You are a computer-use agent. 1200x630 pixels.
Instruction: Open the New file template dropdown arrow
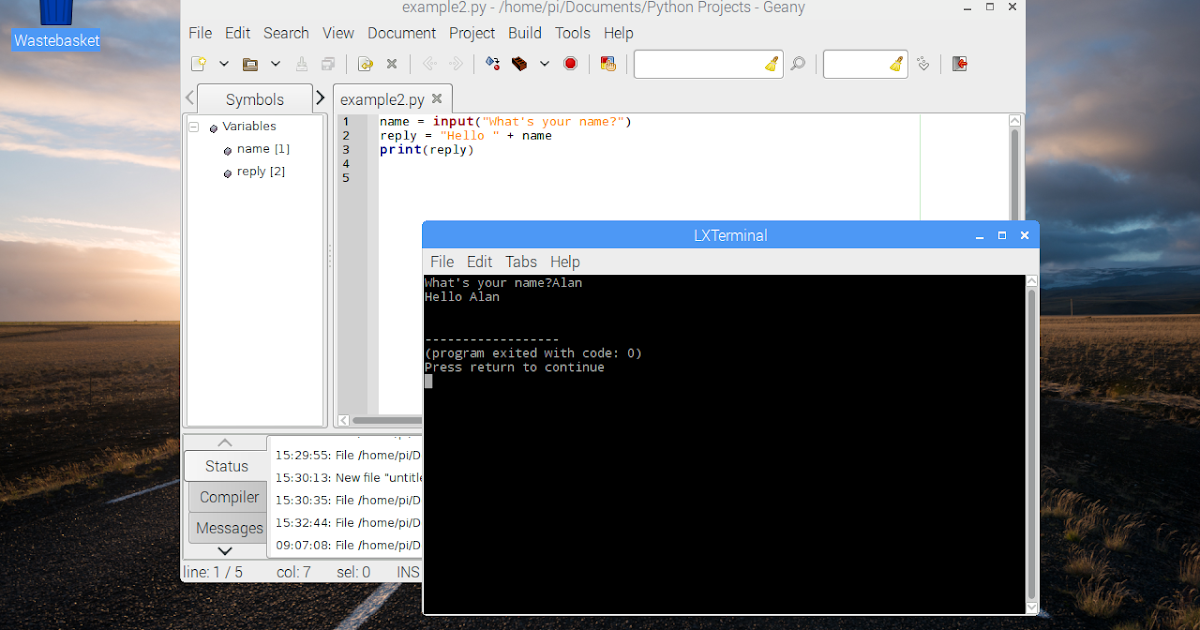tap(224, 64)
